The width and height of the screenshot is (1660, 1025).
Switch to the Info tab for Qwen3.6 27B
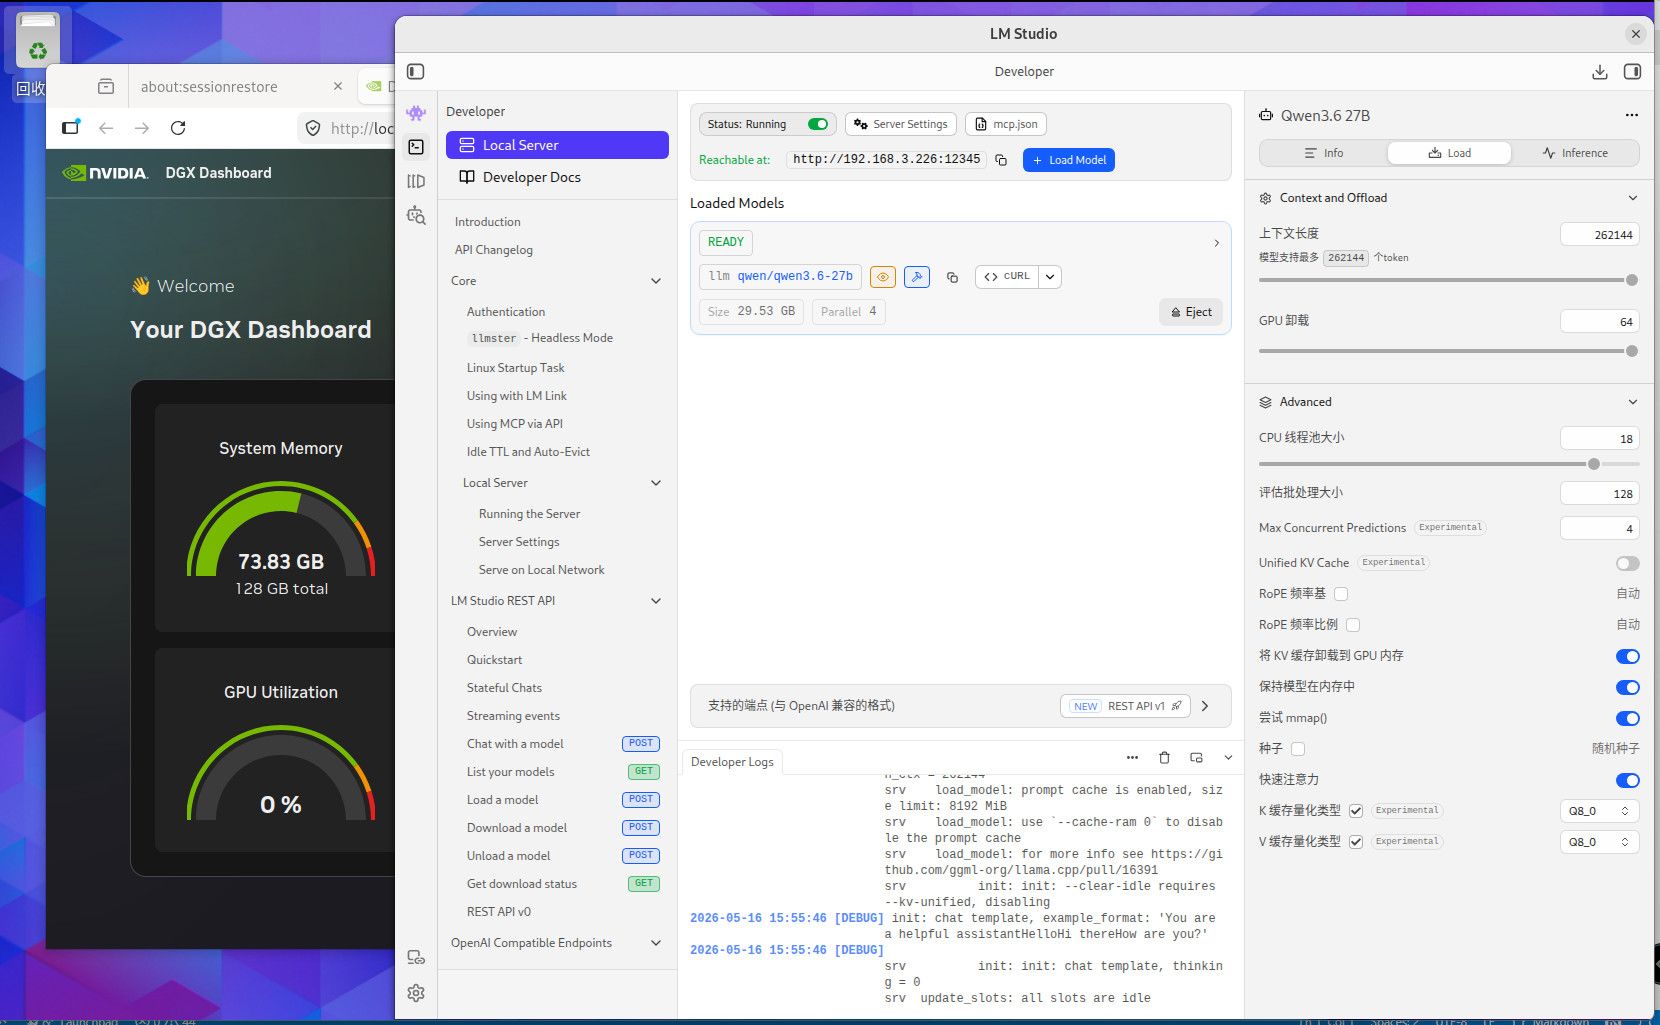click(1323, 153)
